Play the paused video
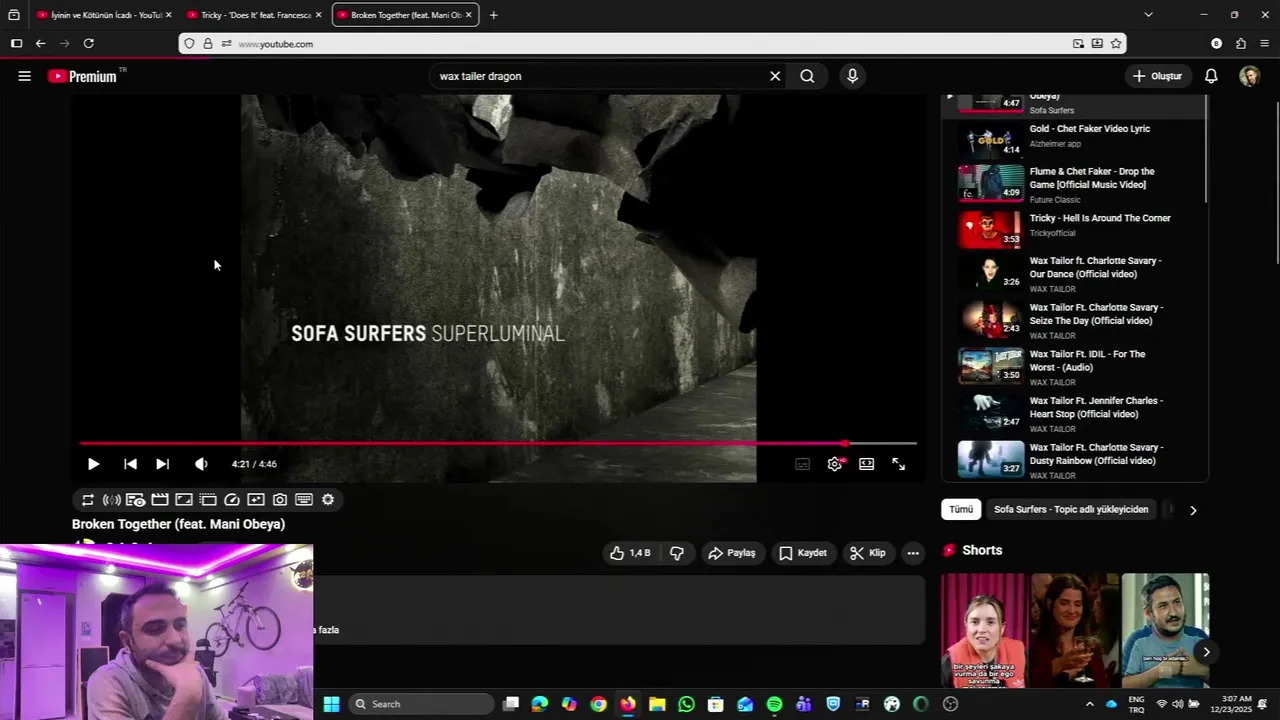Viewport: 1280px width, 720px height. click(x=93, y=464)
